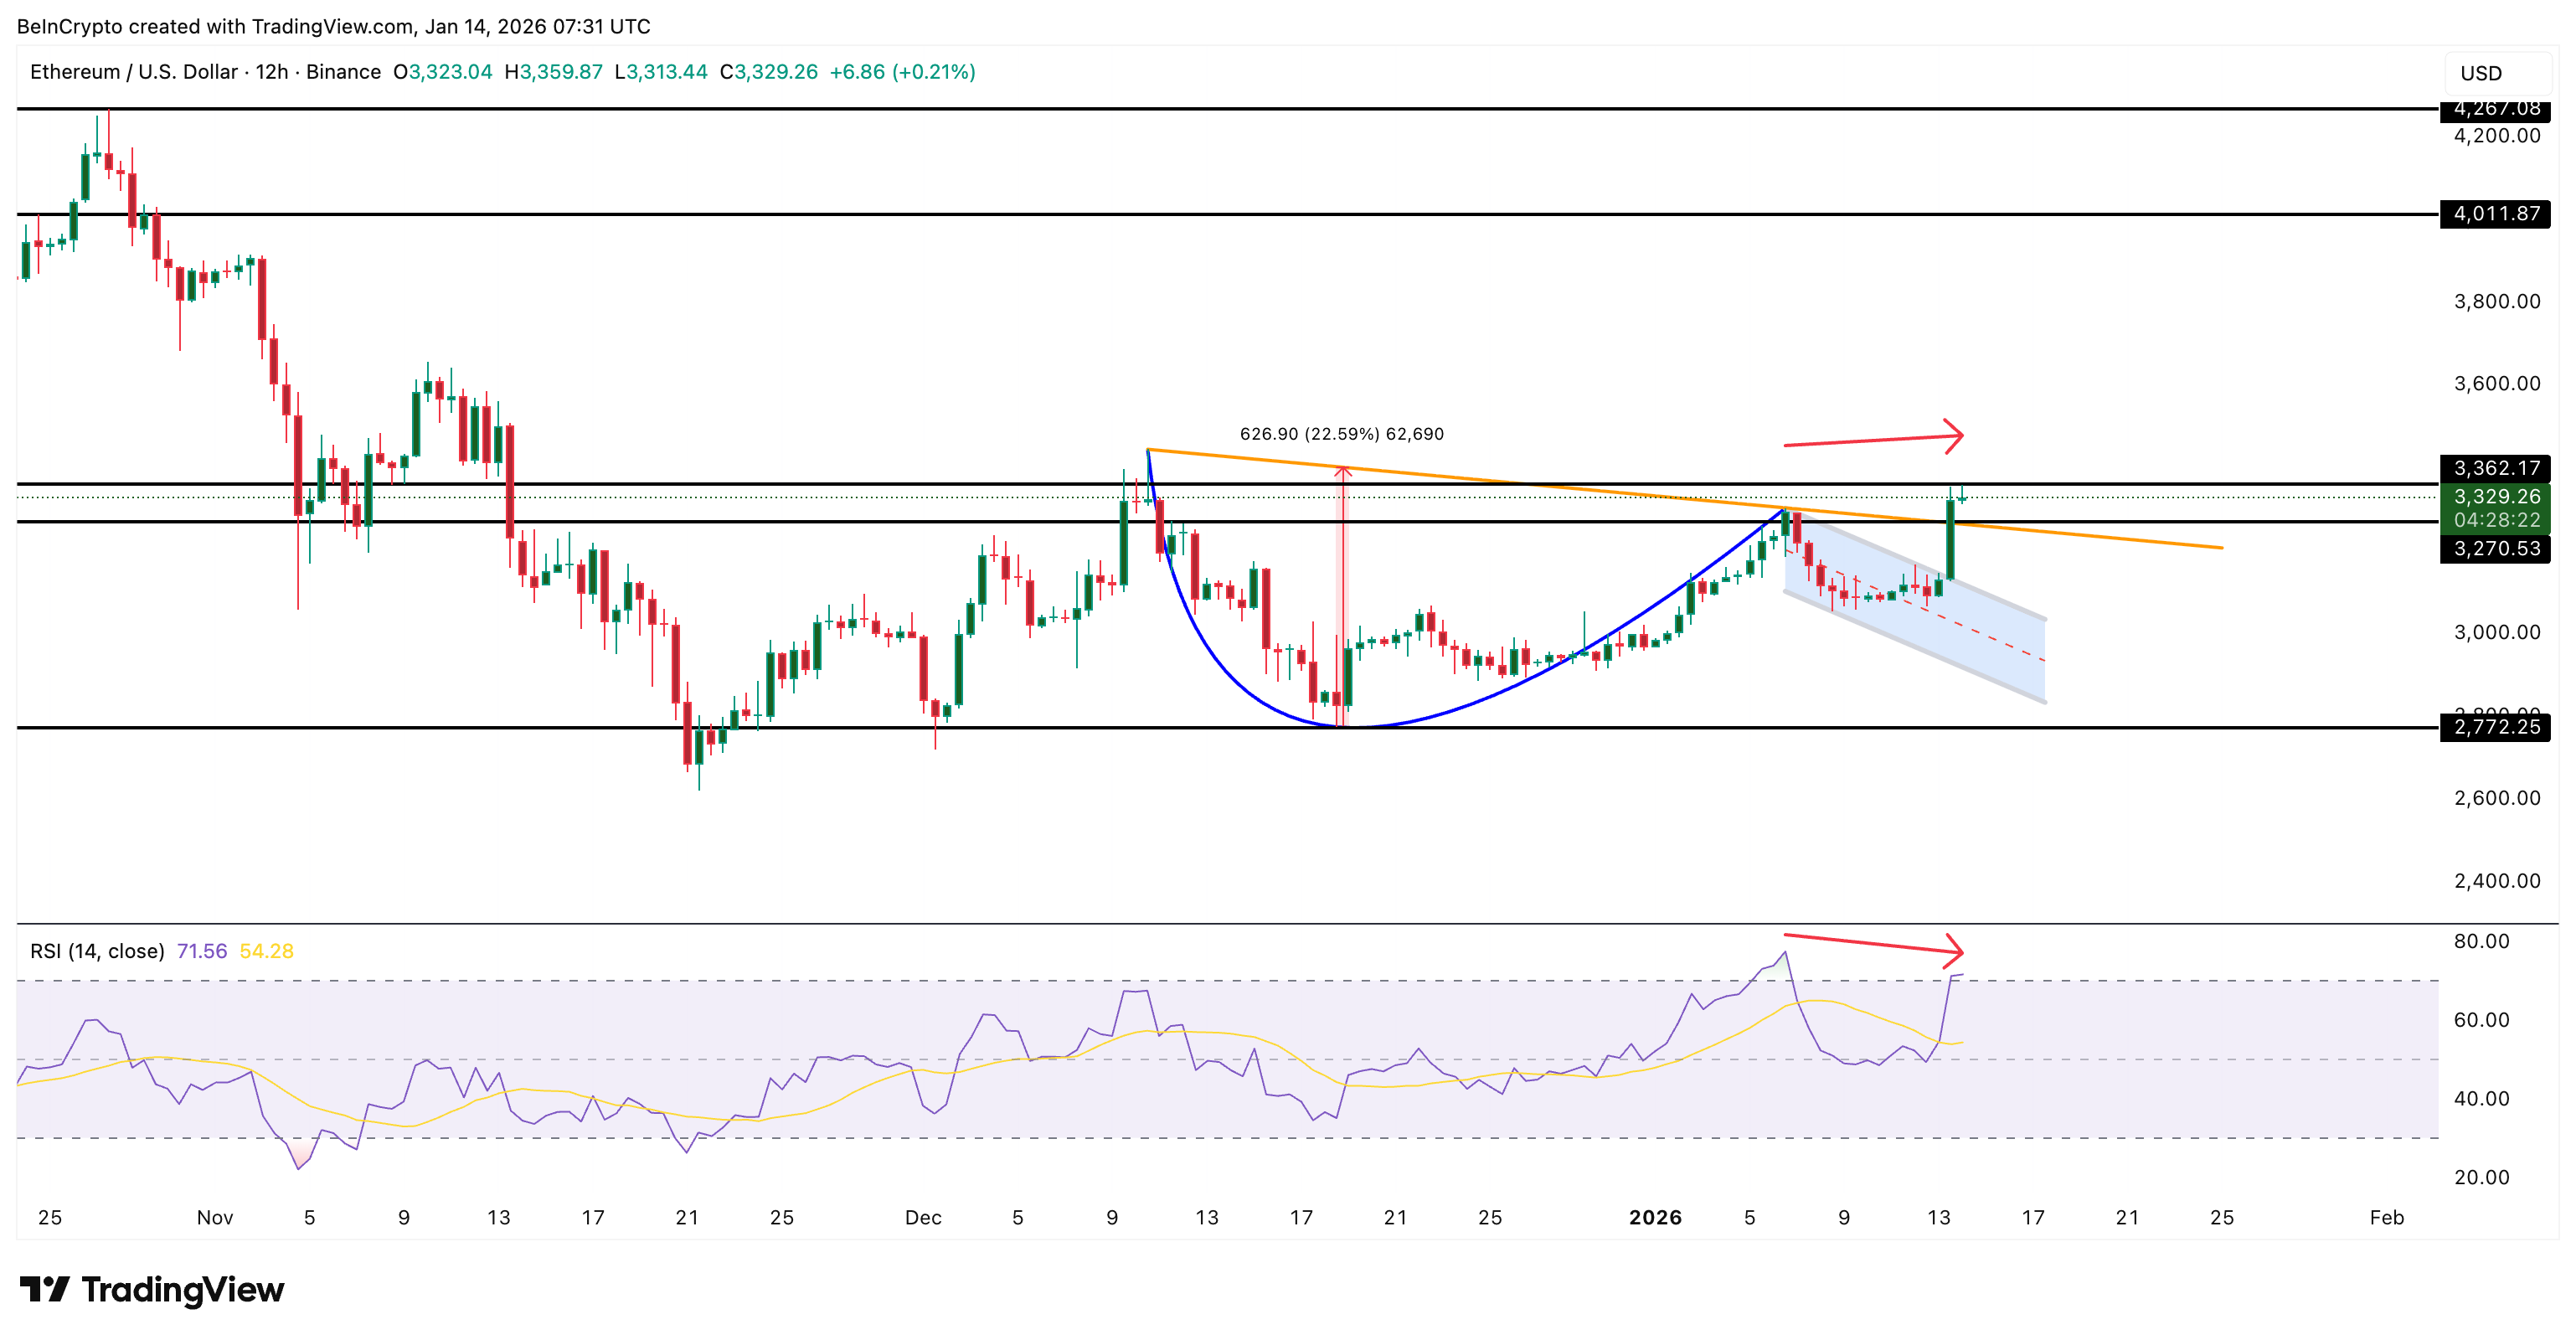The height and width of the screenshot is (1340, 2576).
Task: Click 2026 on the date axis
Action: [x=1655, y=1218]
